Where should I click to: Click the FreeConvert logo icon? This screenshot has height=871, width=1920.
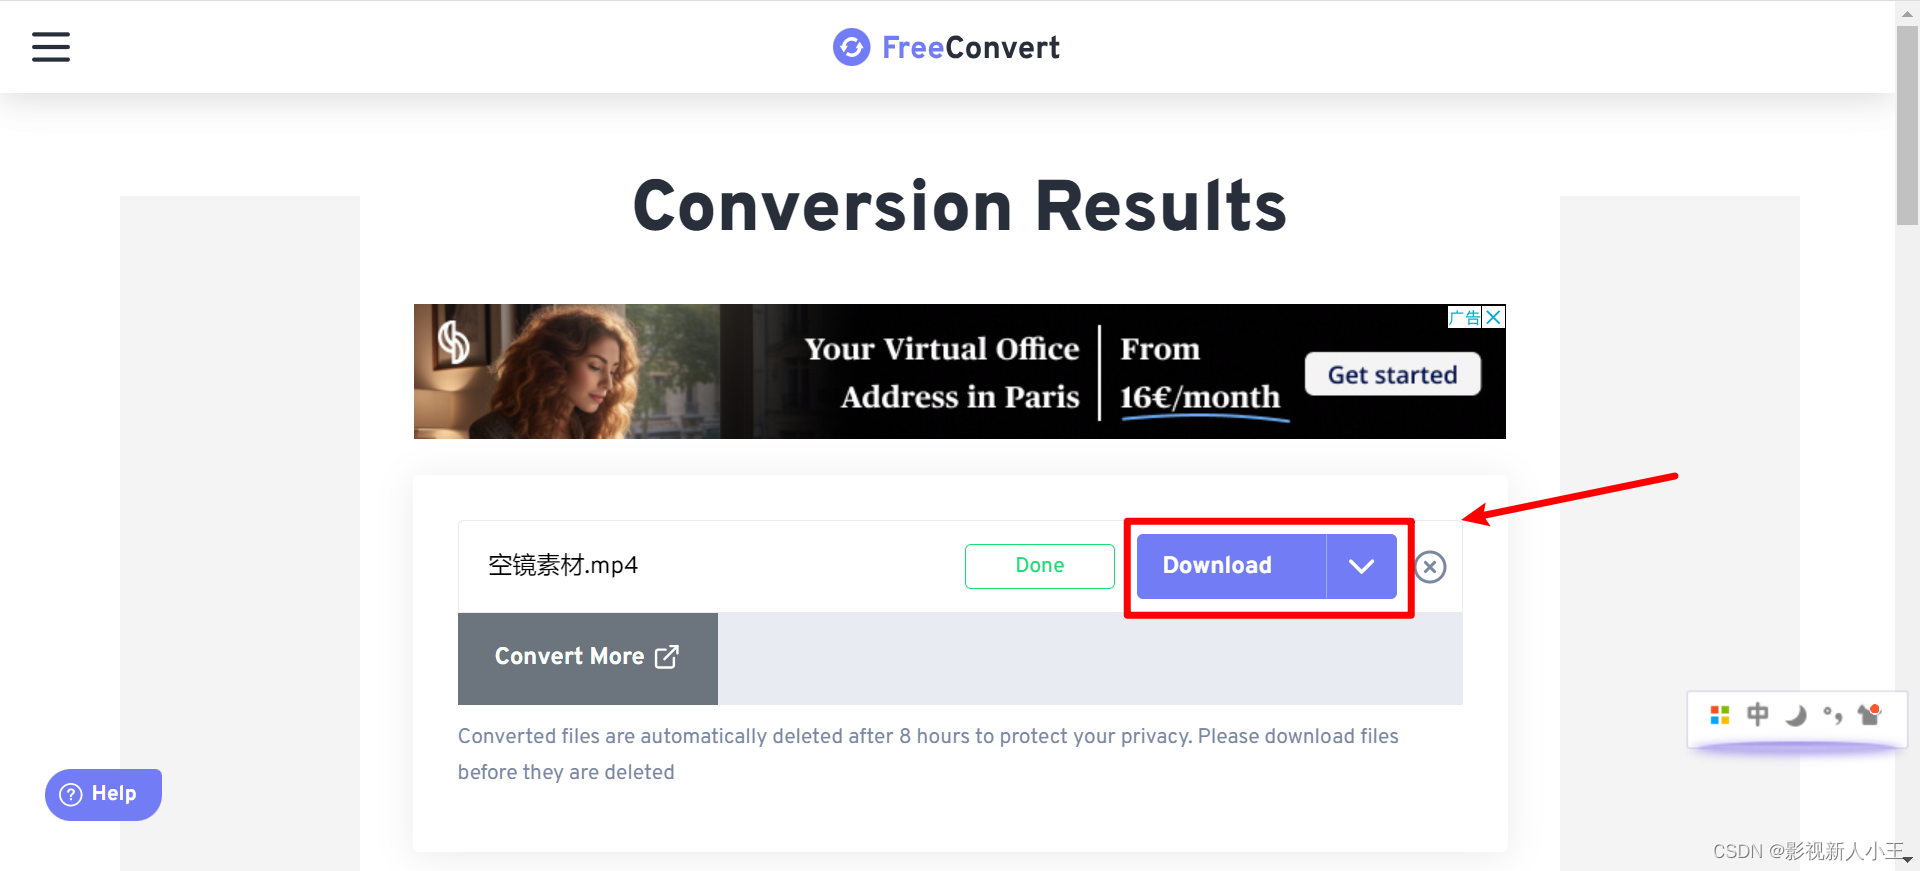(852, 47)
